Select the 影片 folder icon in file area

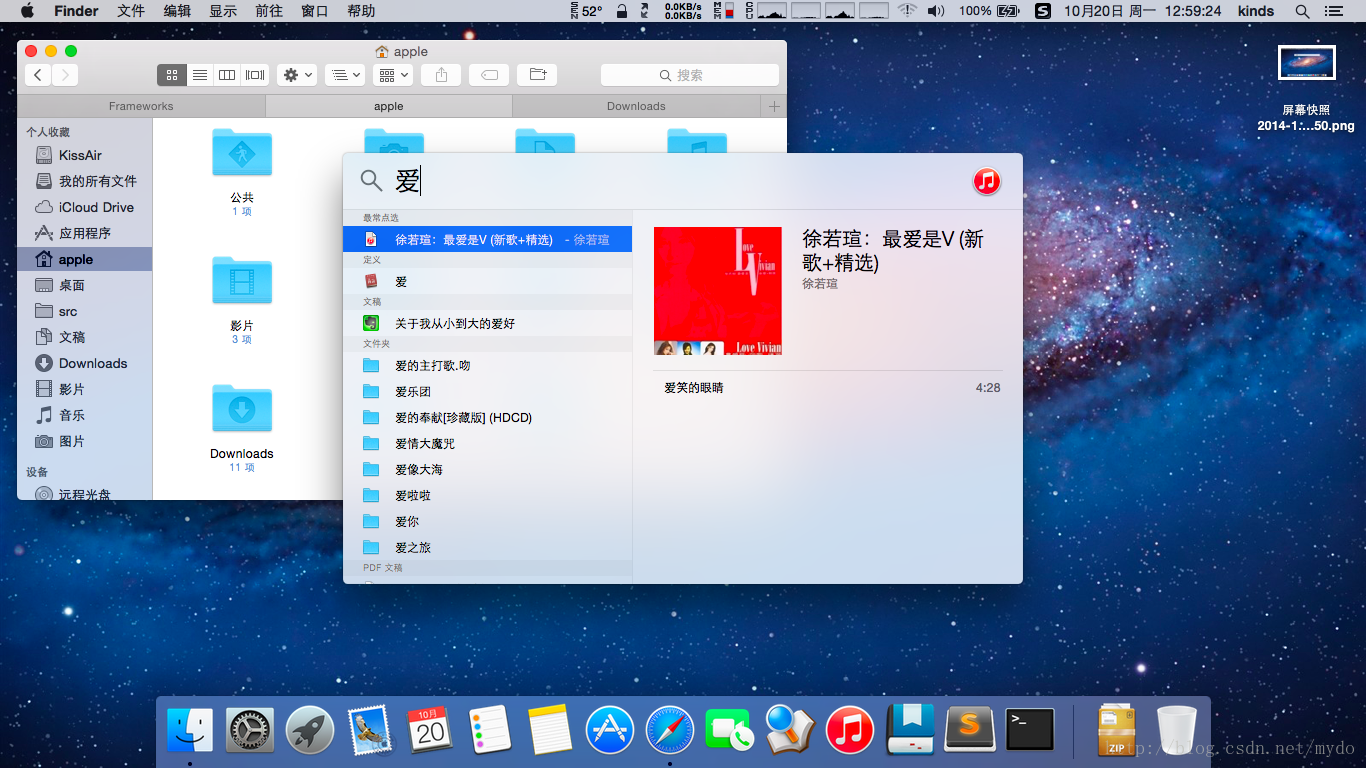tap(242, 281)
